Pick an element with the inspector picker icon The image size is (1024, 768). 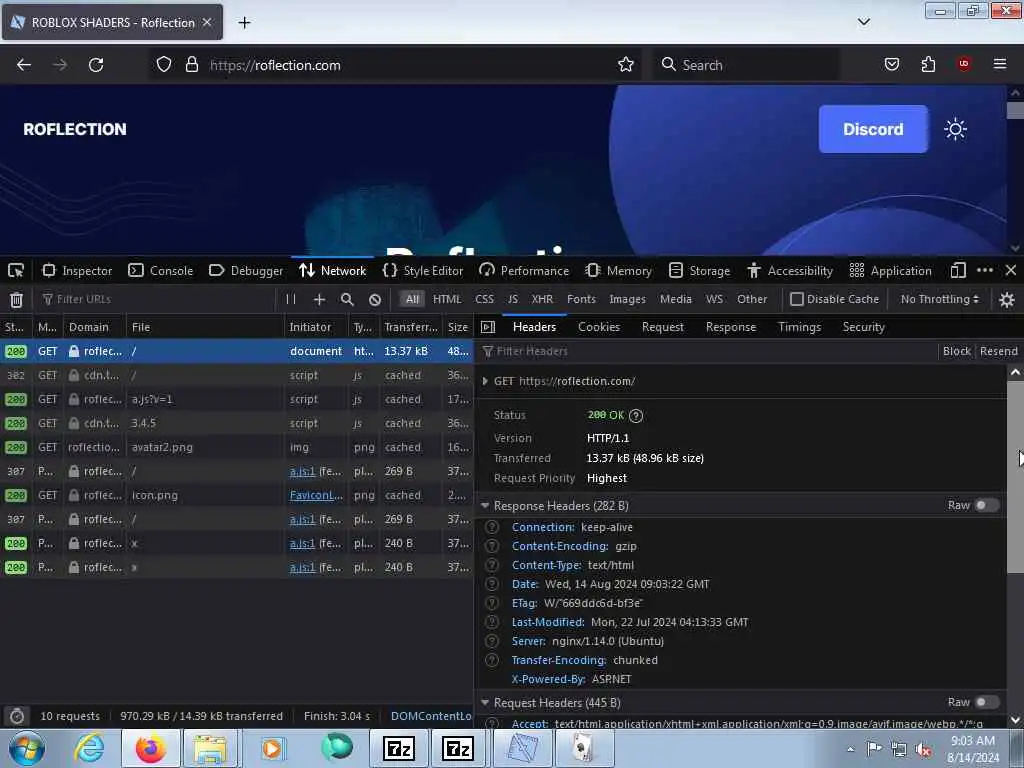(16, 270)
